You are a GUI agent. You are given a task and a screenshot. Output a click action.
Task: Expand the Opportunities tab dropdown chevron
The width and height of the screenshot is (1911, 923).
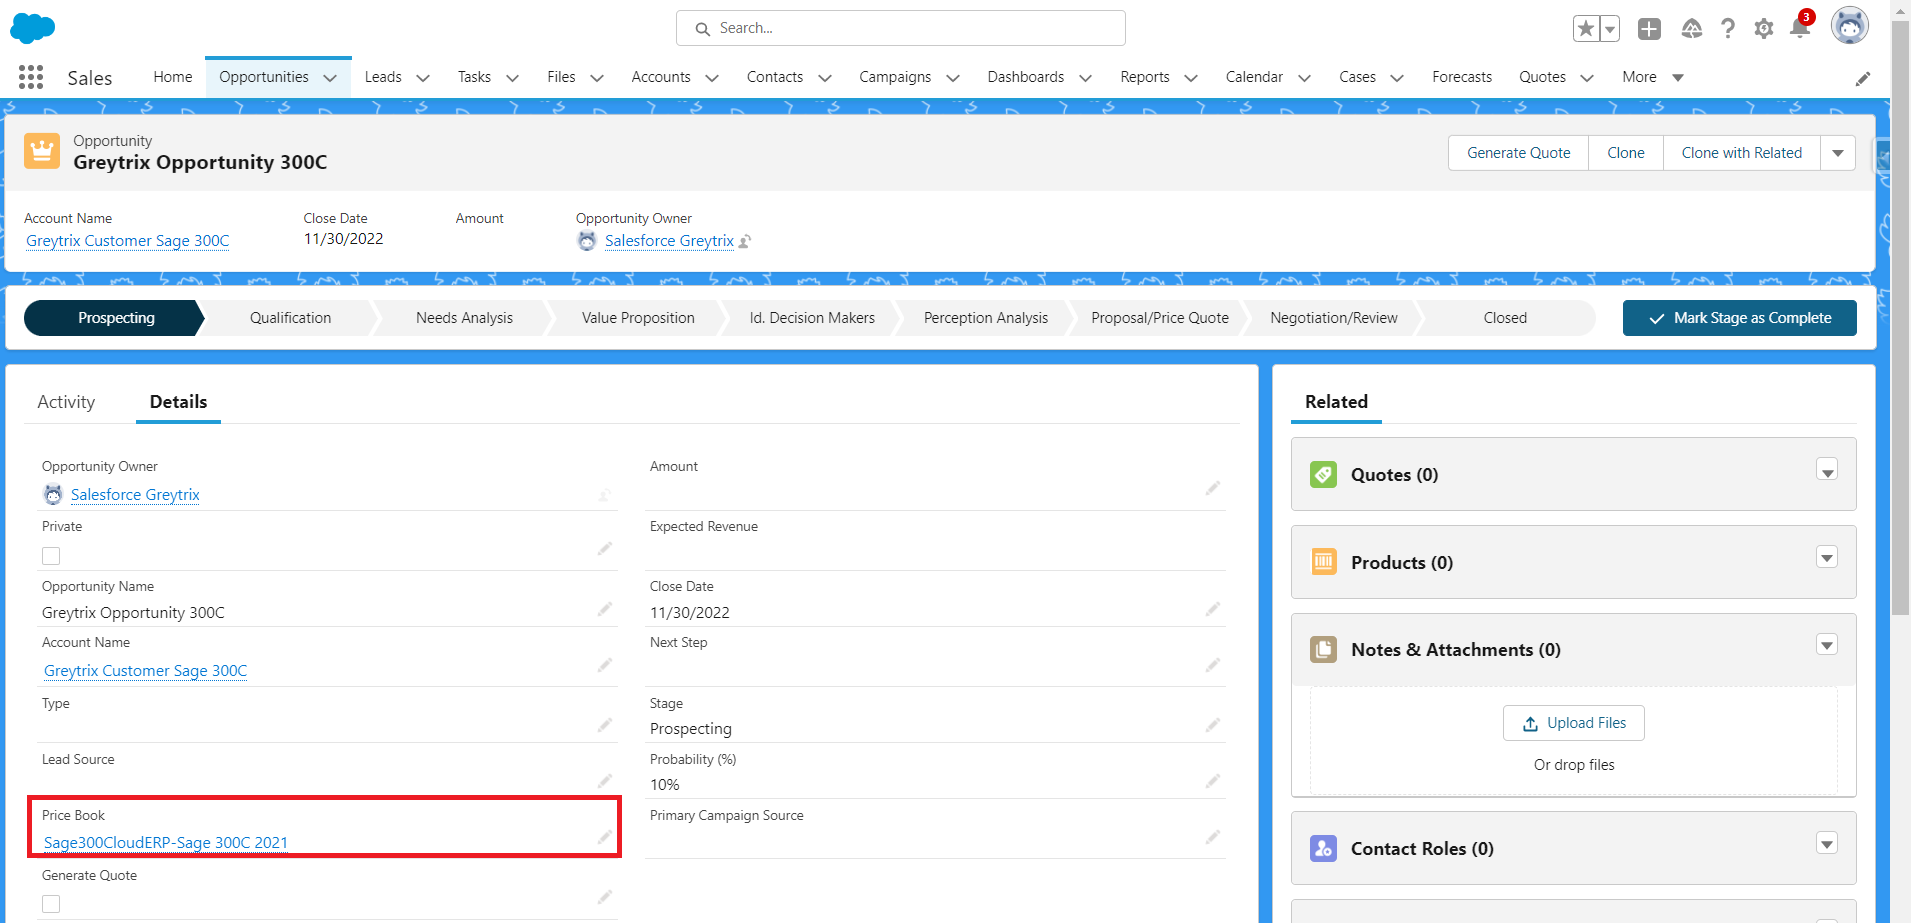click(330, 78)
